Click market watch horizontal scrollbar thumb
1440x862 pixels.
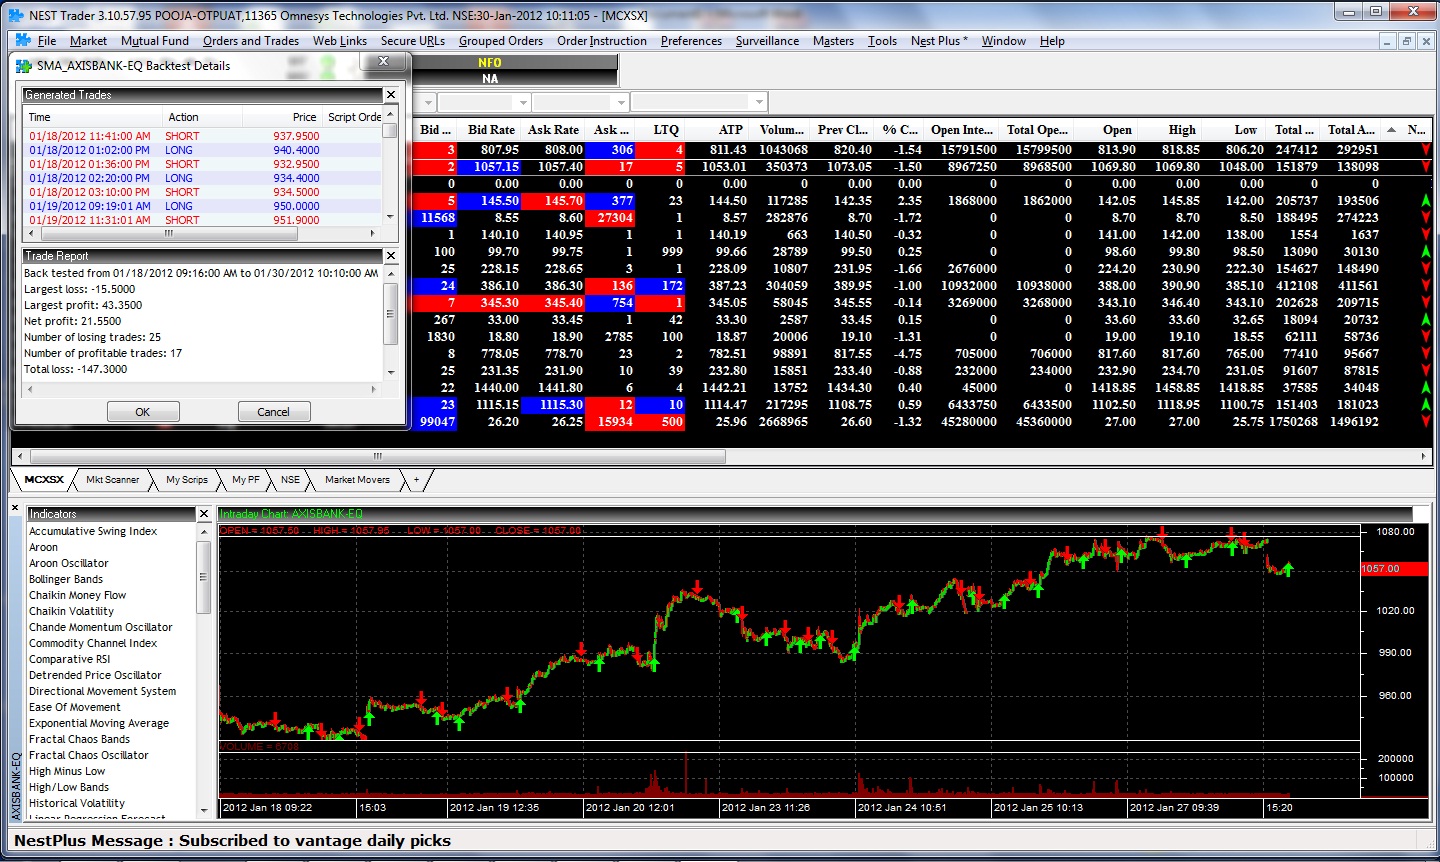(x=376, y=456)
